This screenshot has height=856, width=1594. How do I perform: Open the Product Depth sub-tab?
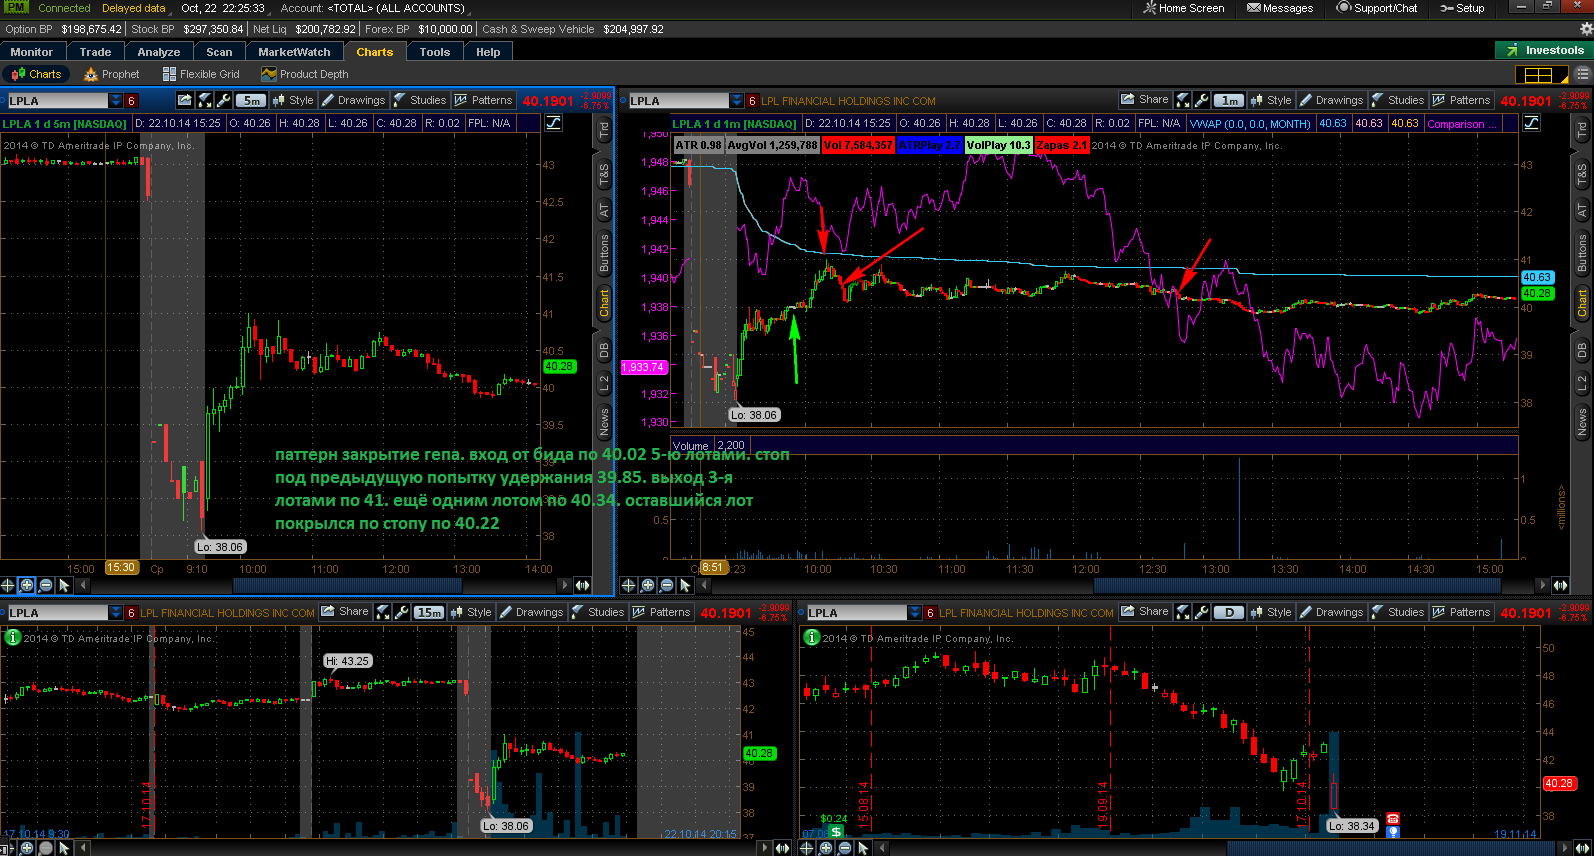tap(305, 74)
